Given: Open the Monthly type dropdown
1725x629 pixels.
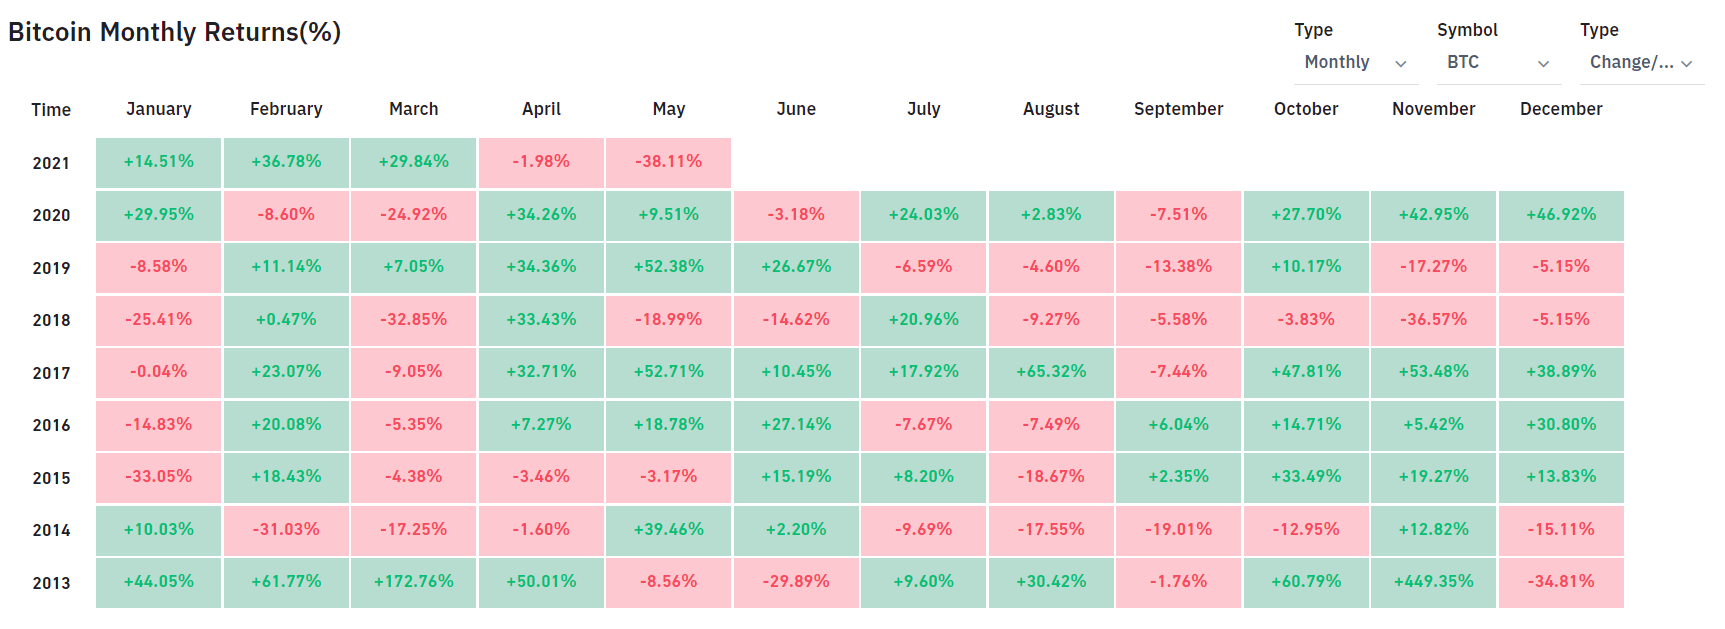Looking at the screenshot, I should click(1354, 63).
